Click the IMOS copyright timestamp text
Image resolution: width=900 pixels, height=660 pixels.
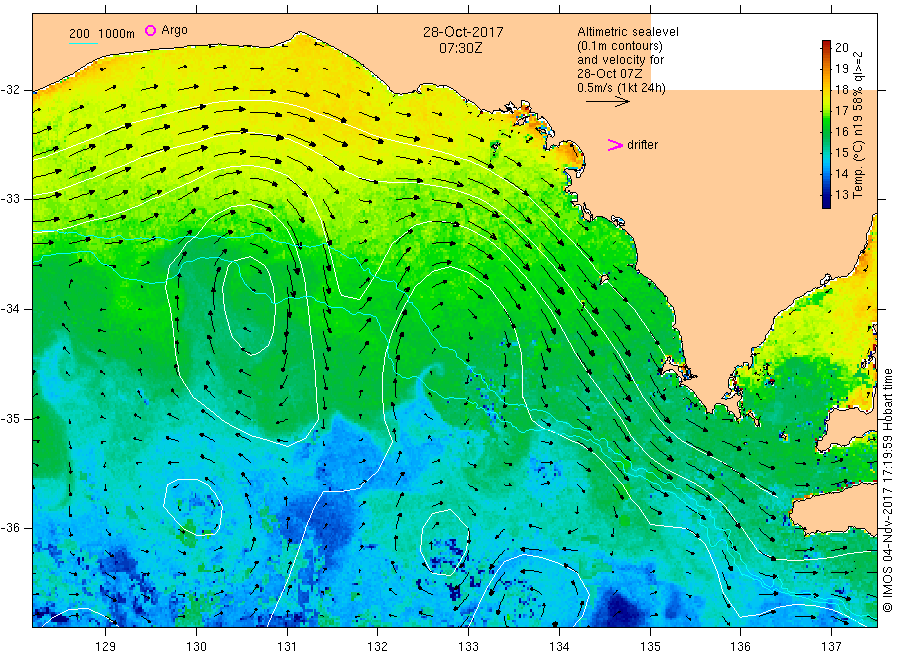(x=887, y=490)
